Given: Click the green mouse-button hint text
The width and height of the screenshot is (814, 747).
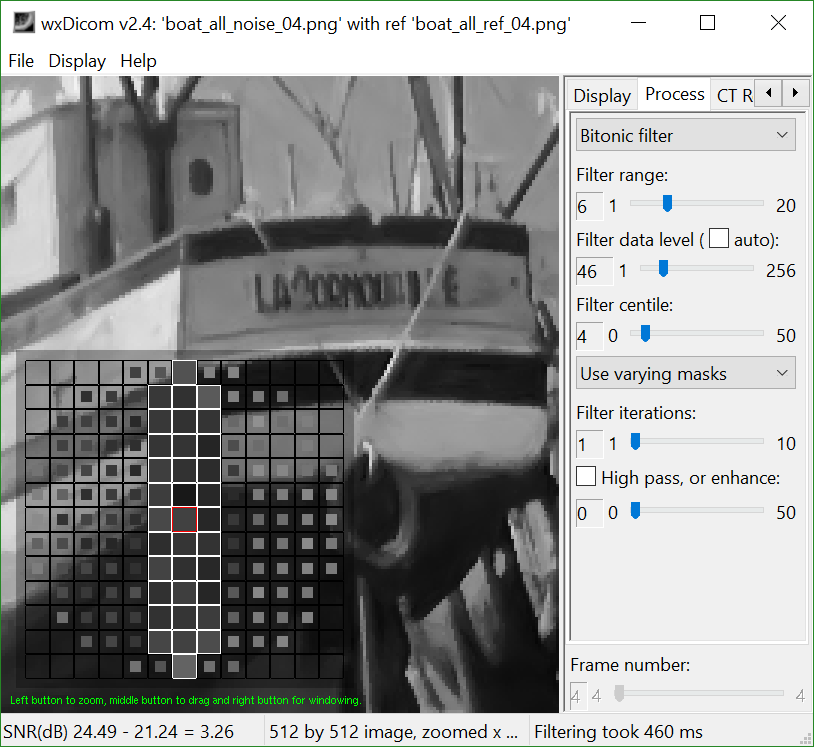Looking at the screenshot, I should click(x=185, y=700).
